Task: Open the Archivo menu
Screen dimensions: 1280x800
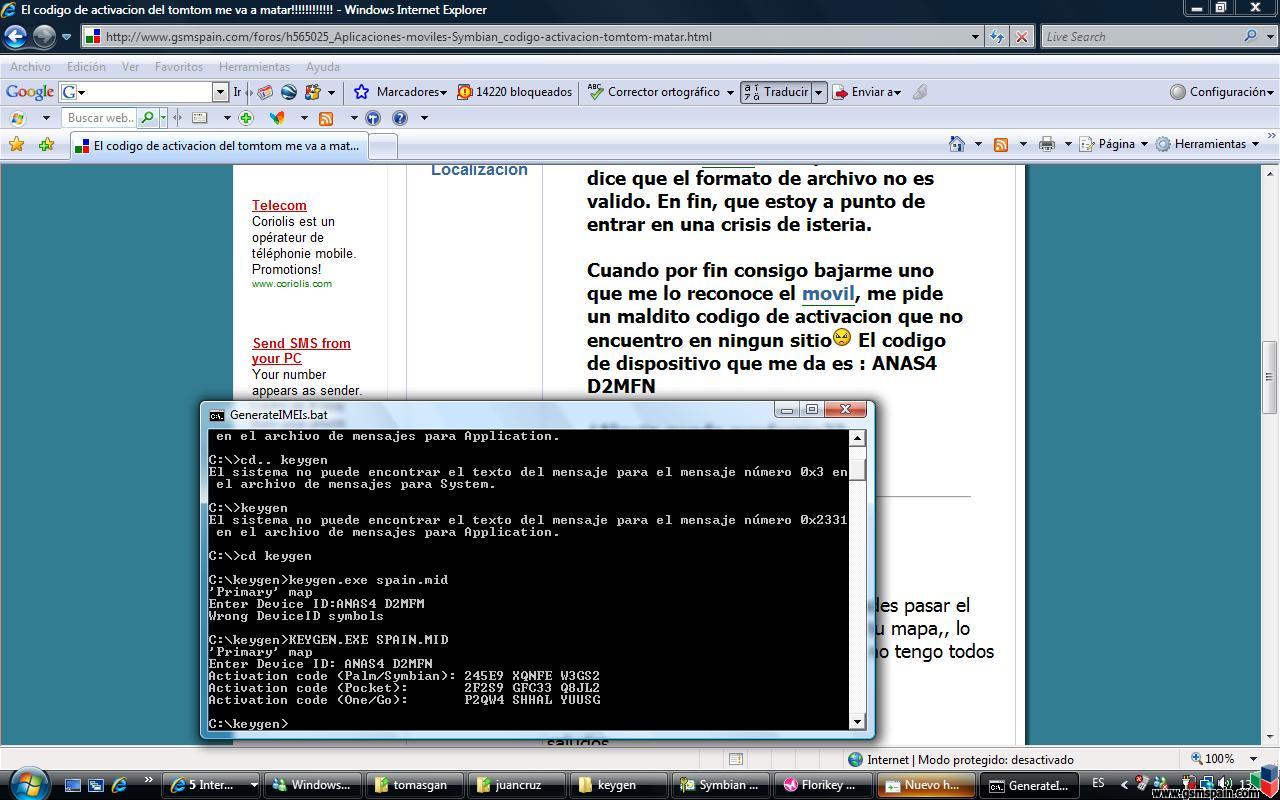Action: (30, 67)
